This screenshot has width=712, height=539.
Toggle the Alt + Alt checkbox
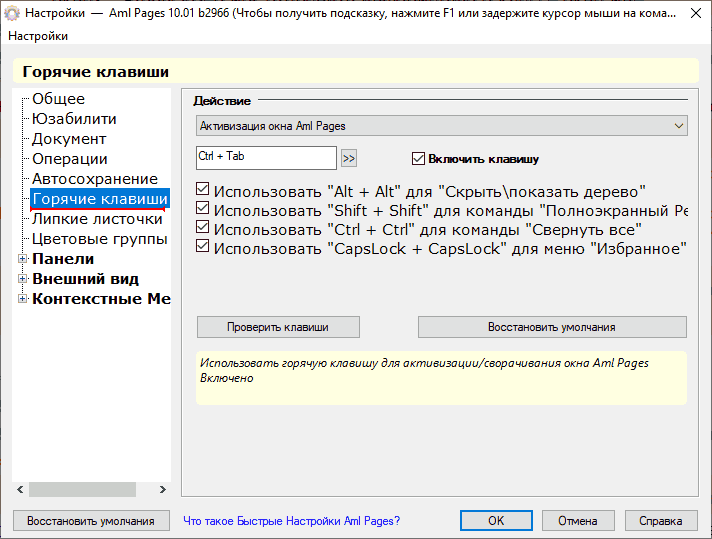pos(203,189)
